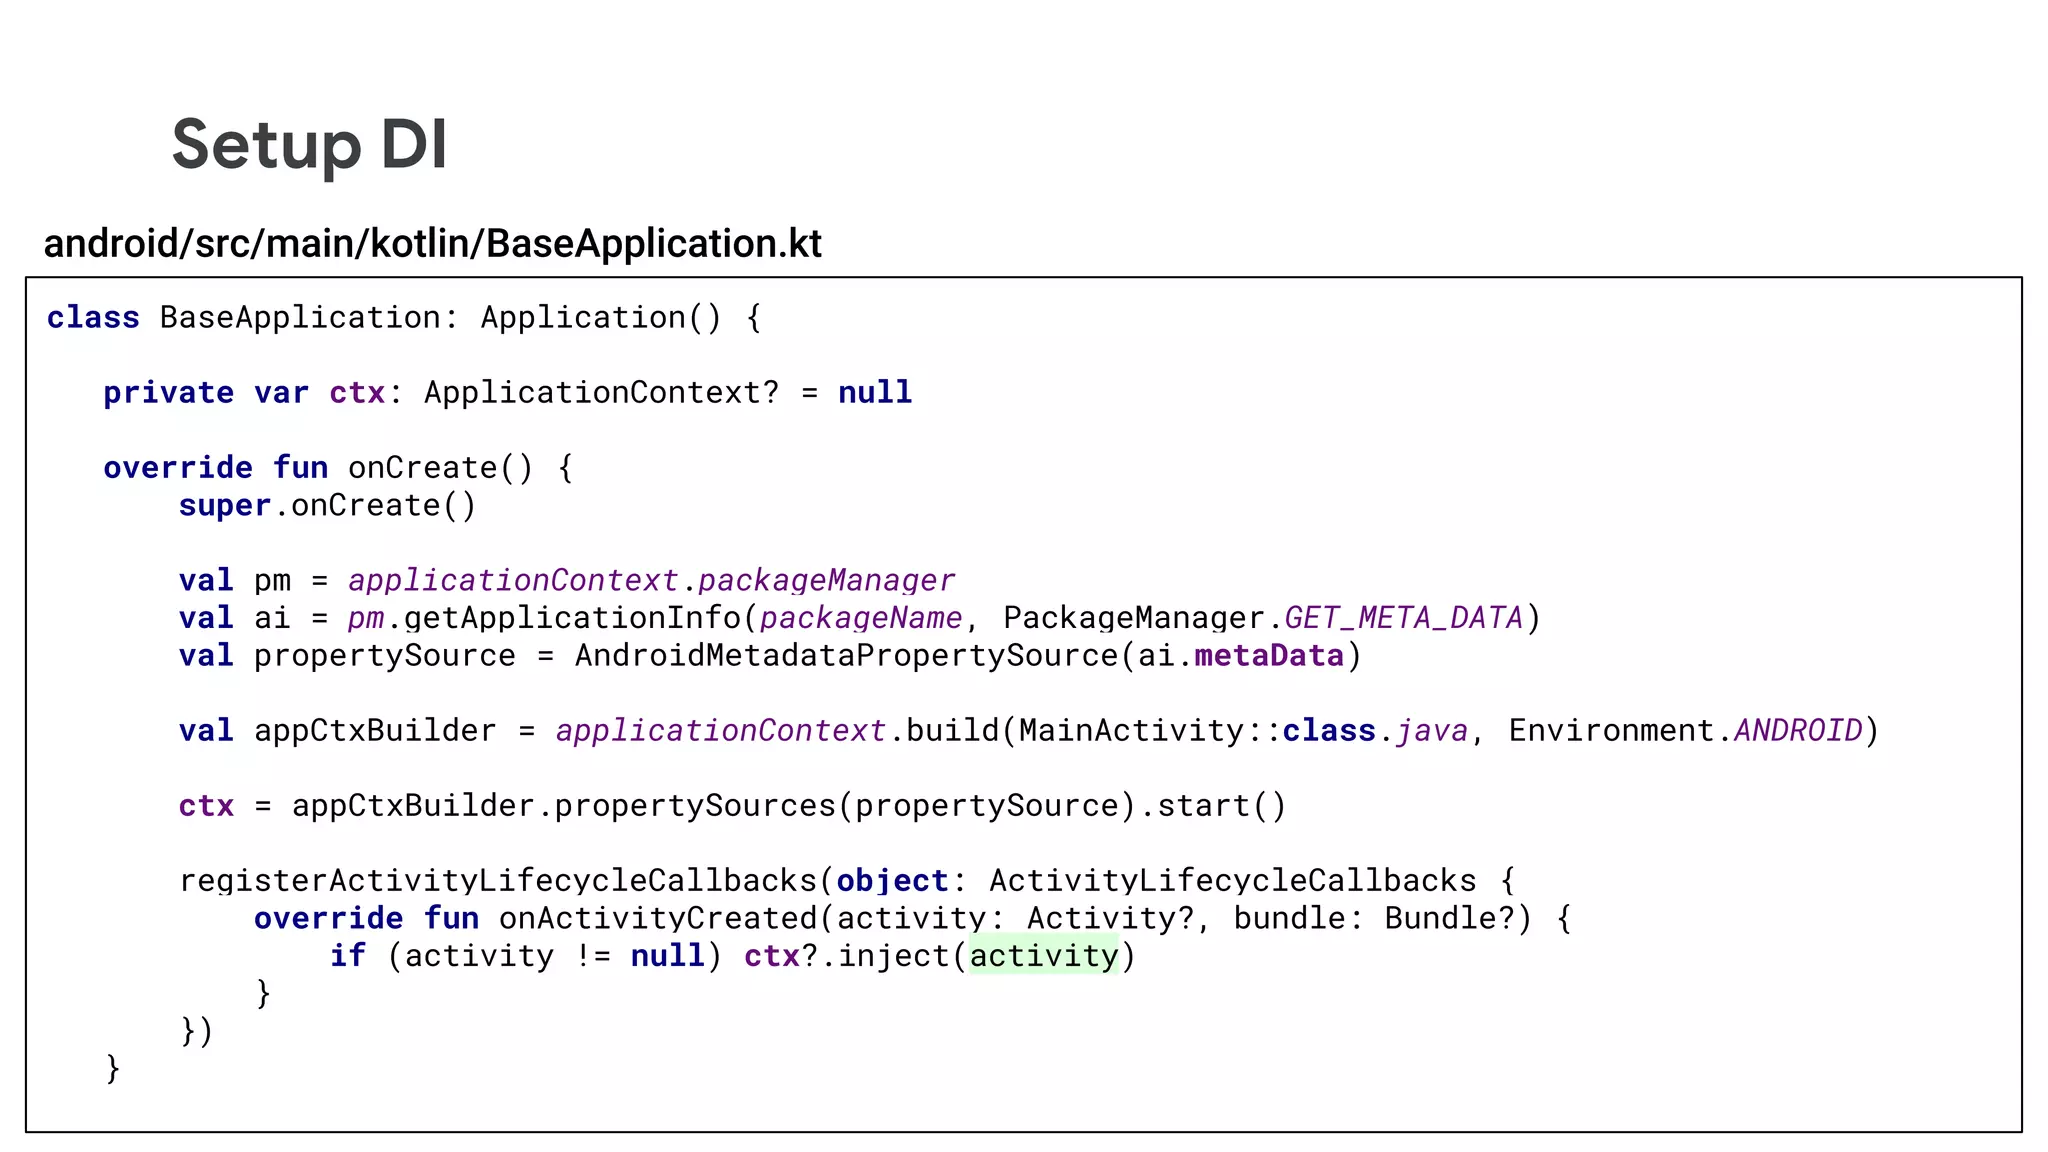Click the 'class' keyword on first line
Viewport: 2048px width, 1152px height.
pos(93,318)
